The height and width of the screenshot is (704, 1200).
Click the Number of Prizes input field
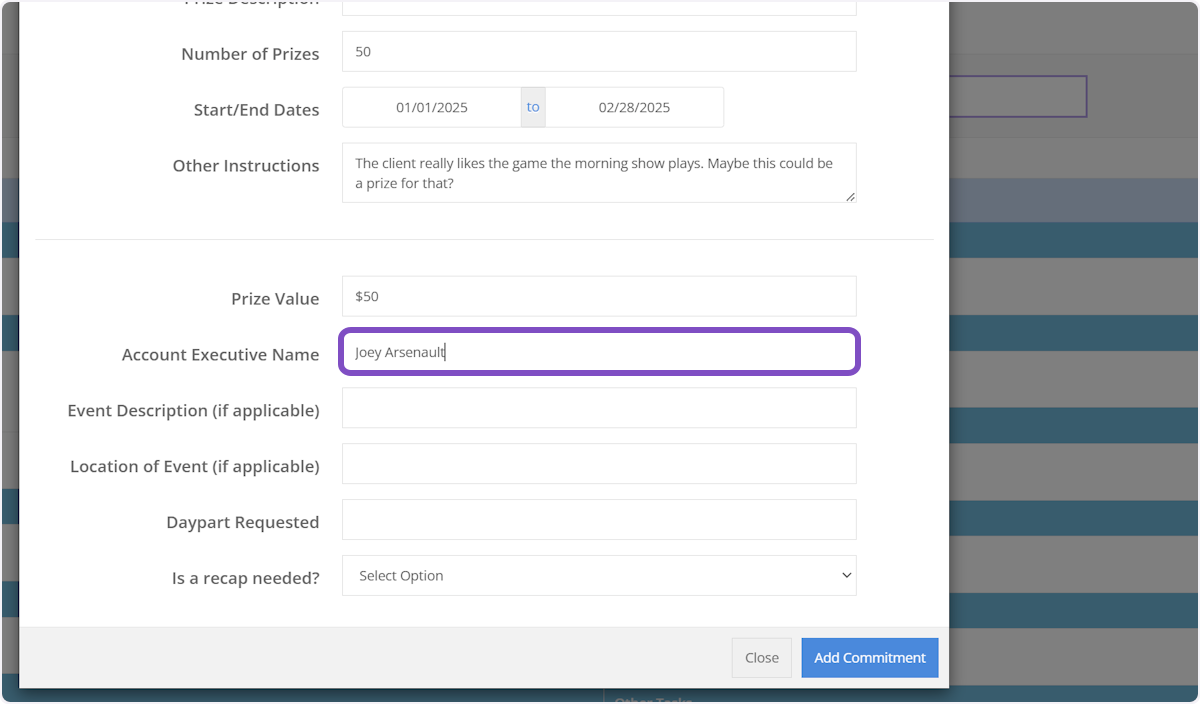(x=598, y=52)
